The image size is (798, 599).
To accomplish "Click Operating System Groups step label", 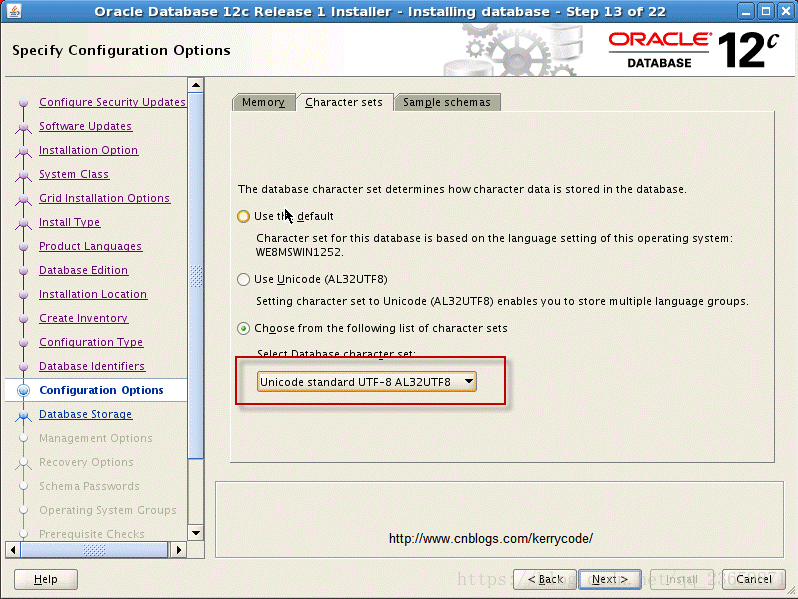I will [x=108, y=510].
